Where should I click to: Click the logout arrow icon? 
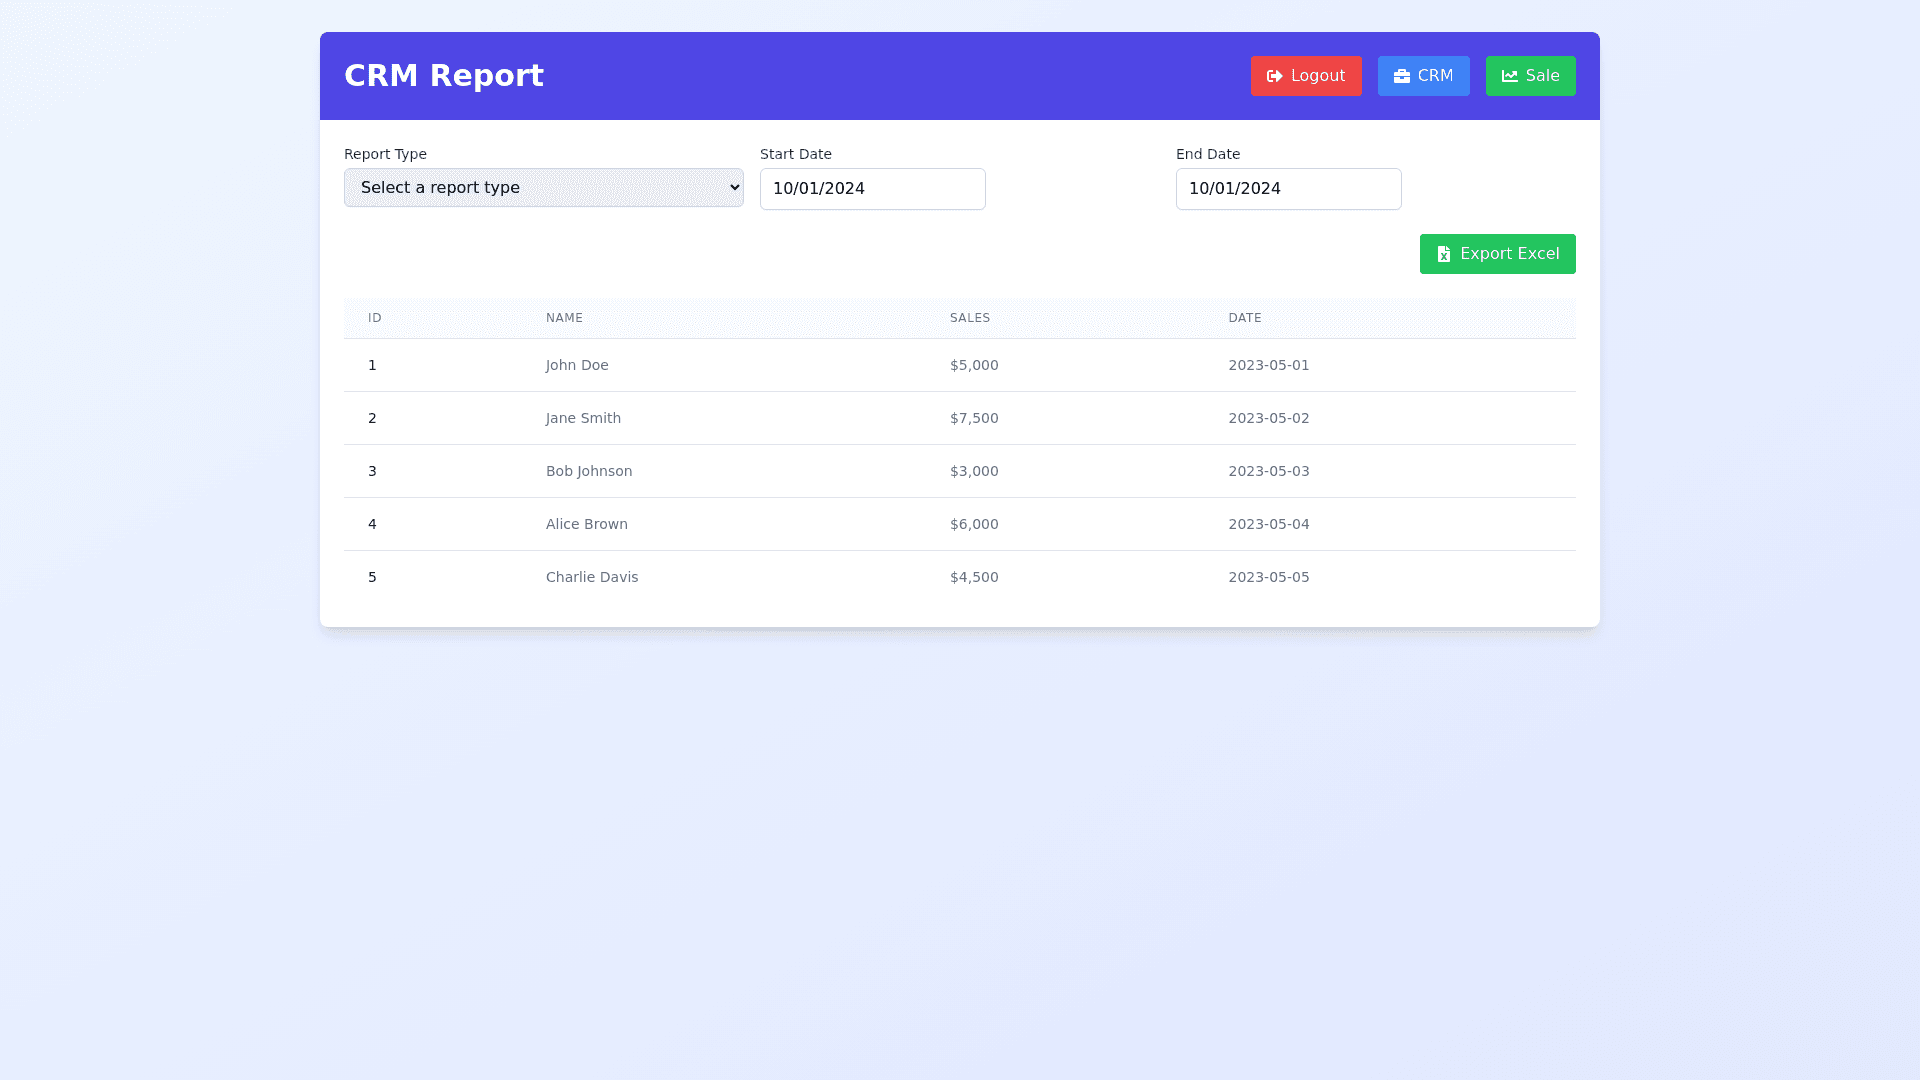[x=1274, y=76]
